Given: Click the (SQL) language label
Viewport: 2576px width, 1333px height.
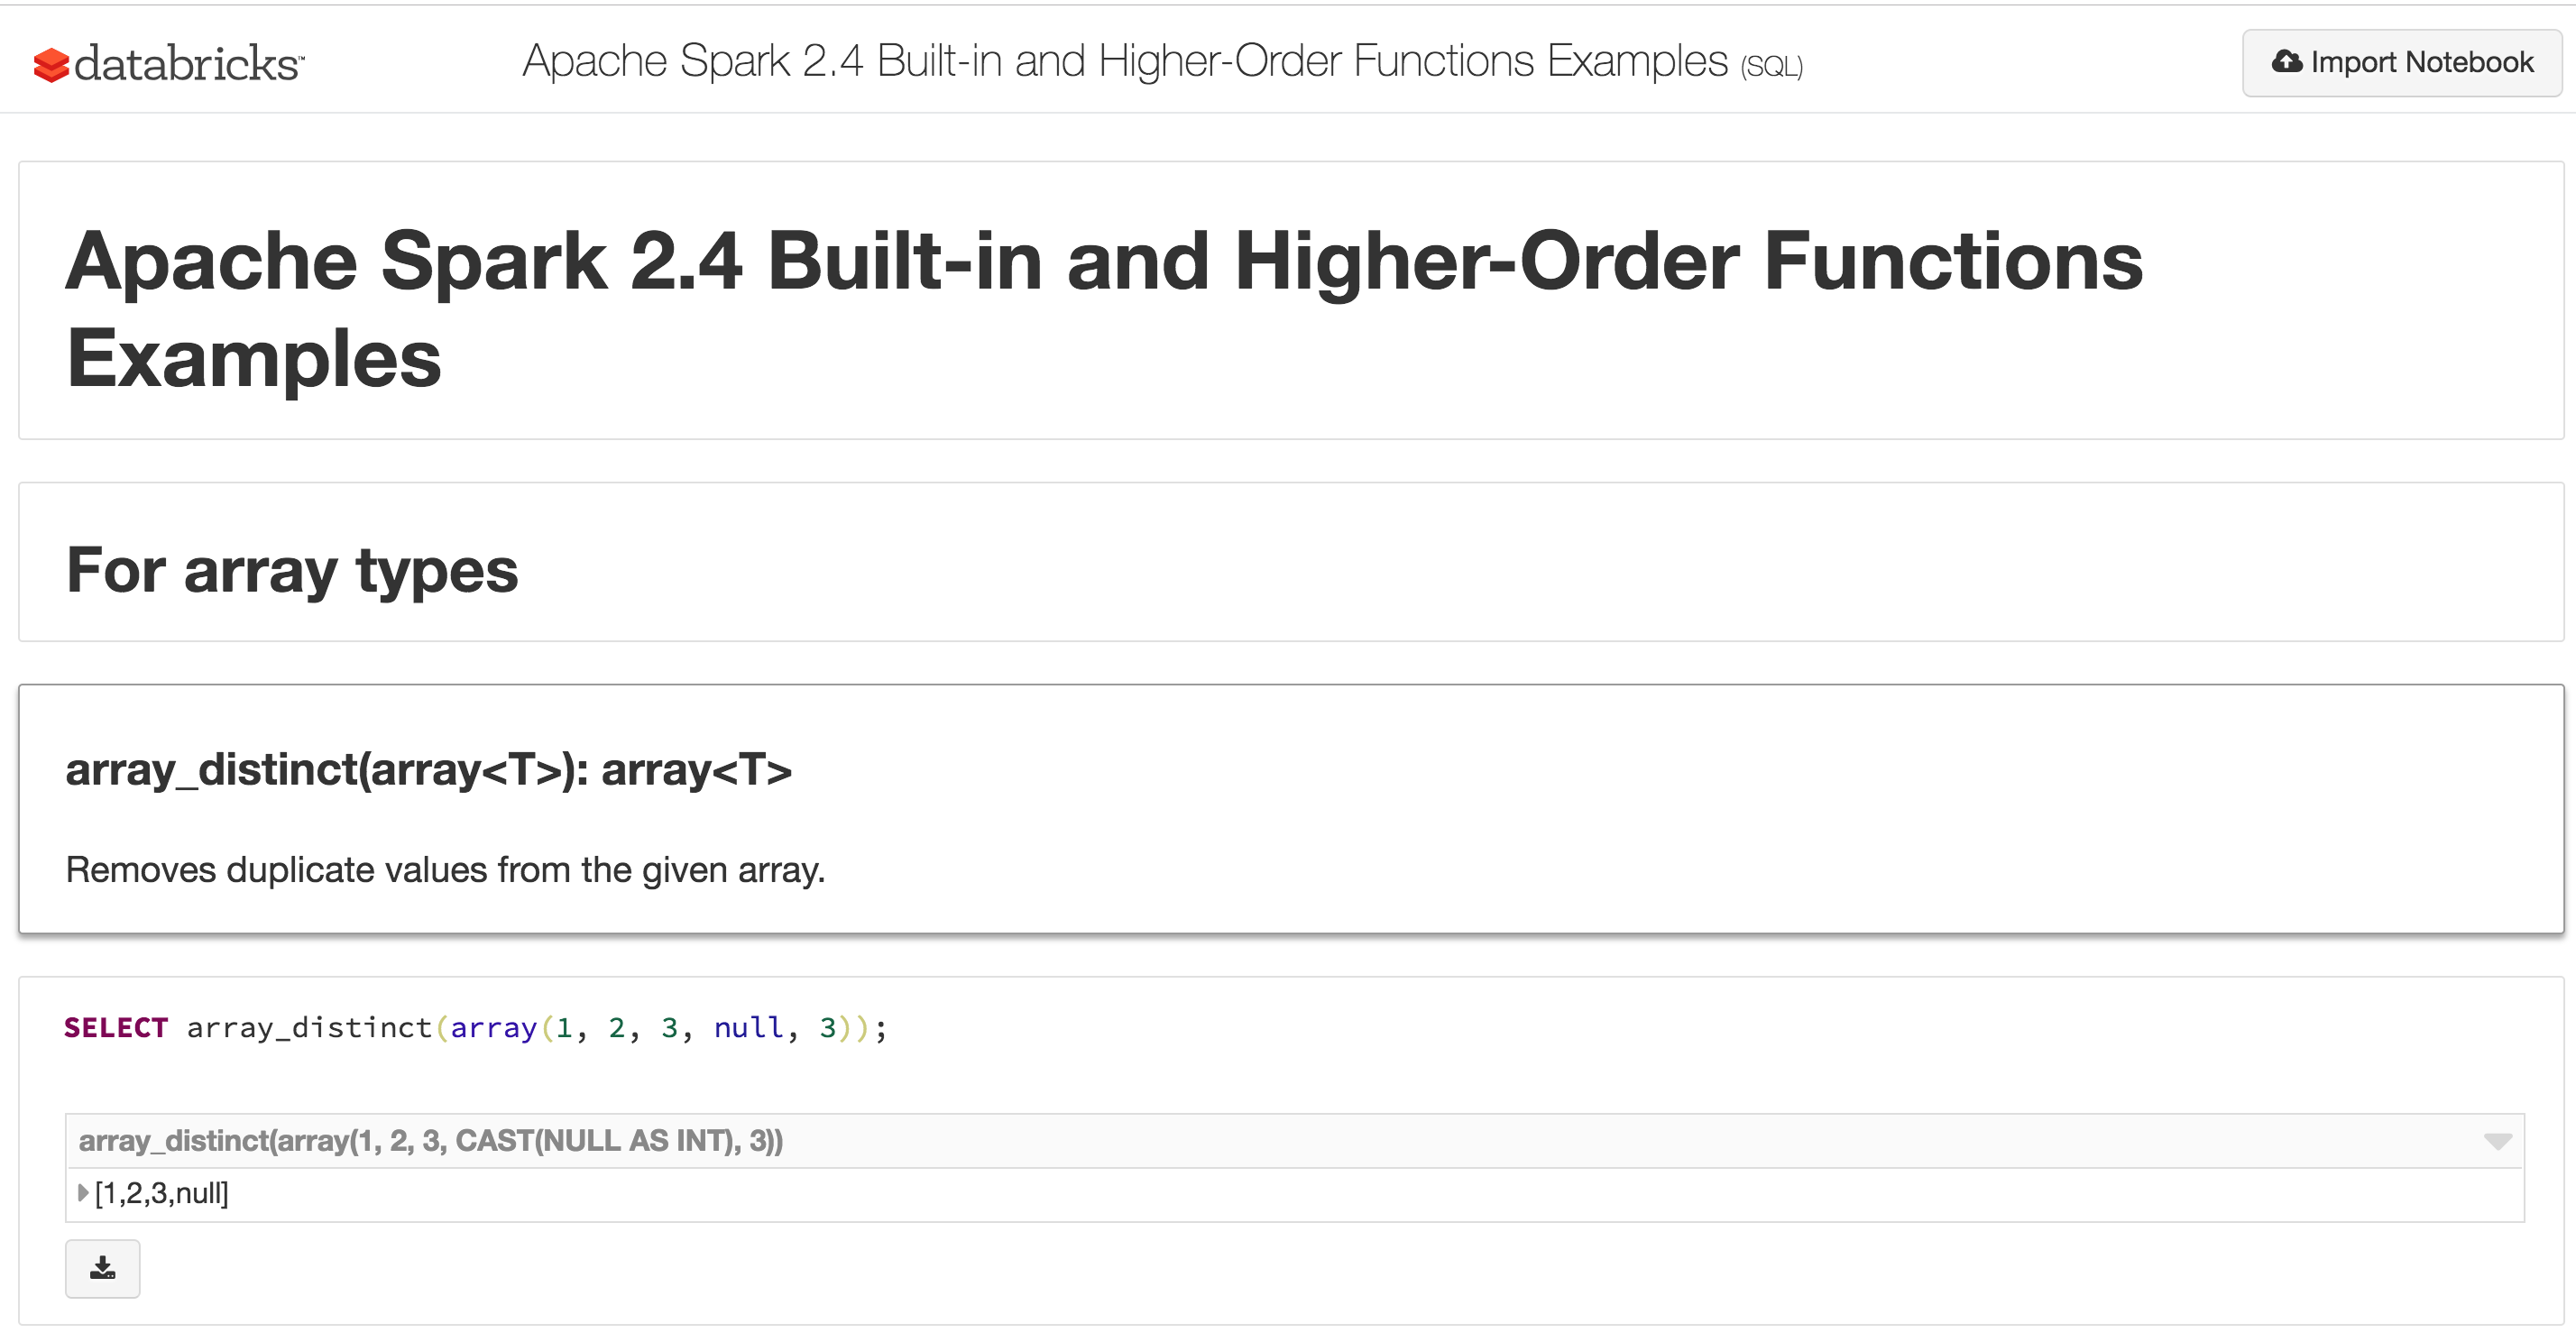Looking at the screenshot, I should tap(1771, 67).
